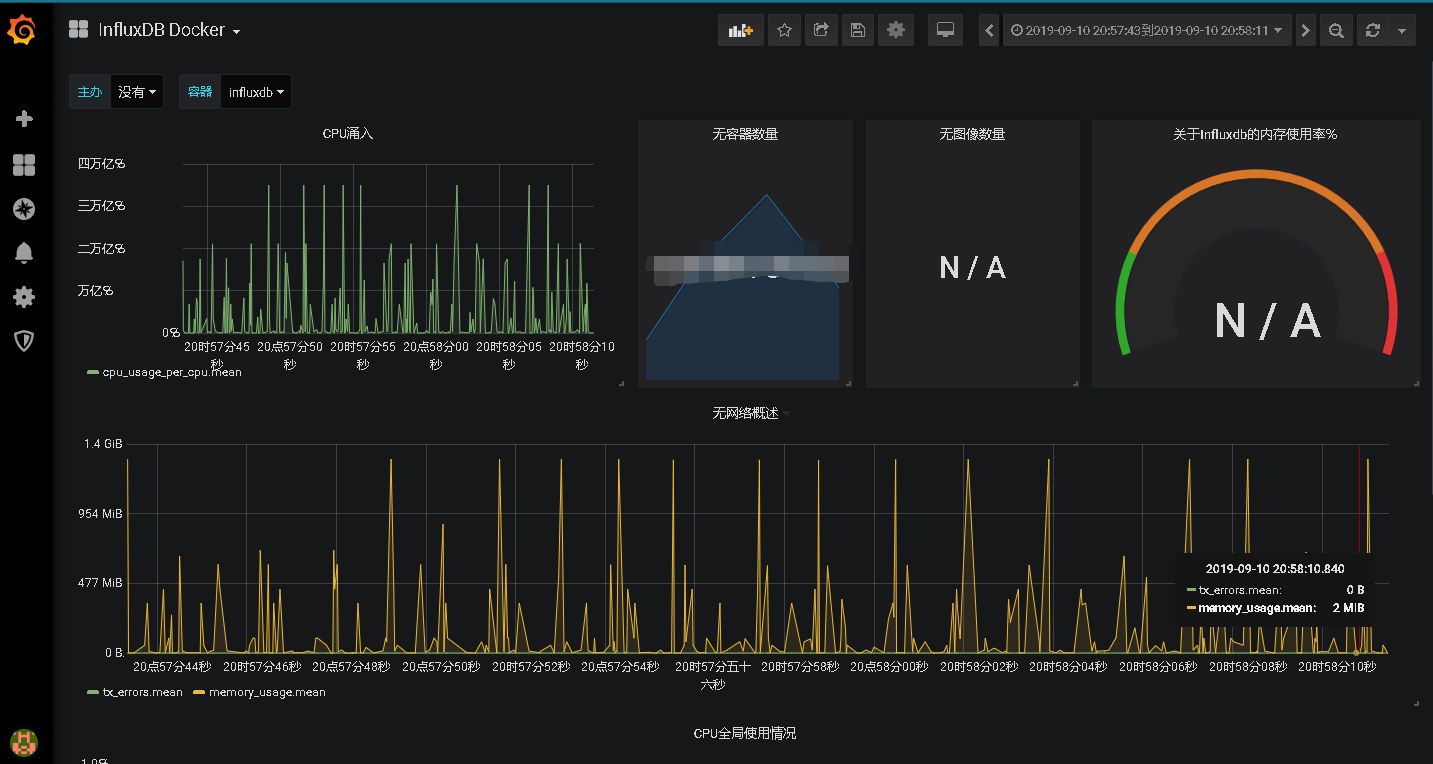Open Alerting bell icon in sidebar

coord(24,253)
